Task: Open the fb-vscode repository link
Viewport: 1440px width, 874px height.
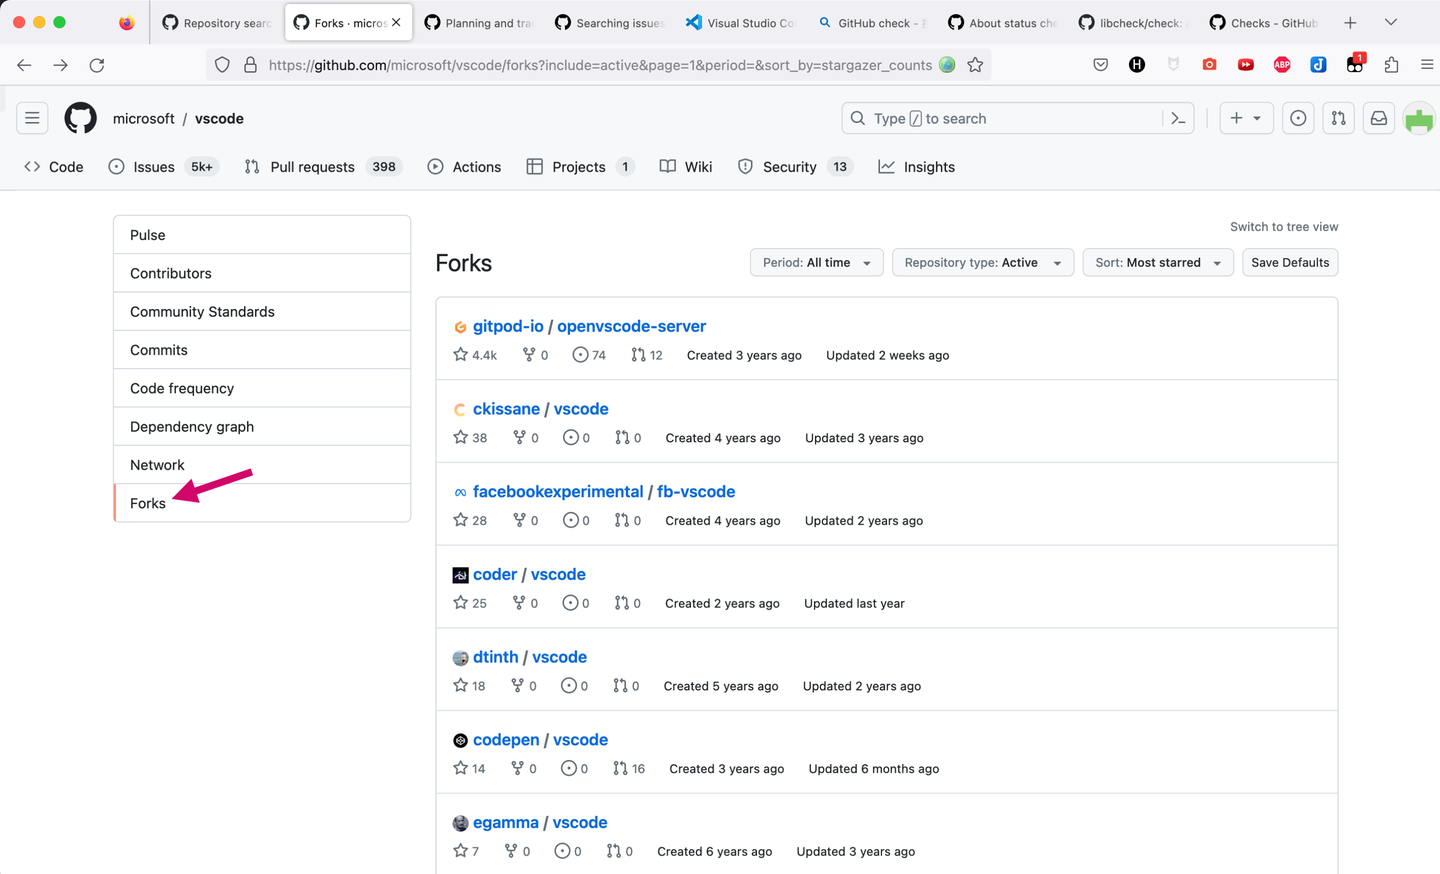Action: 696,492
